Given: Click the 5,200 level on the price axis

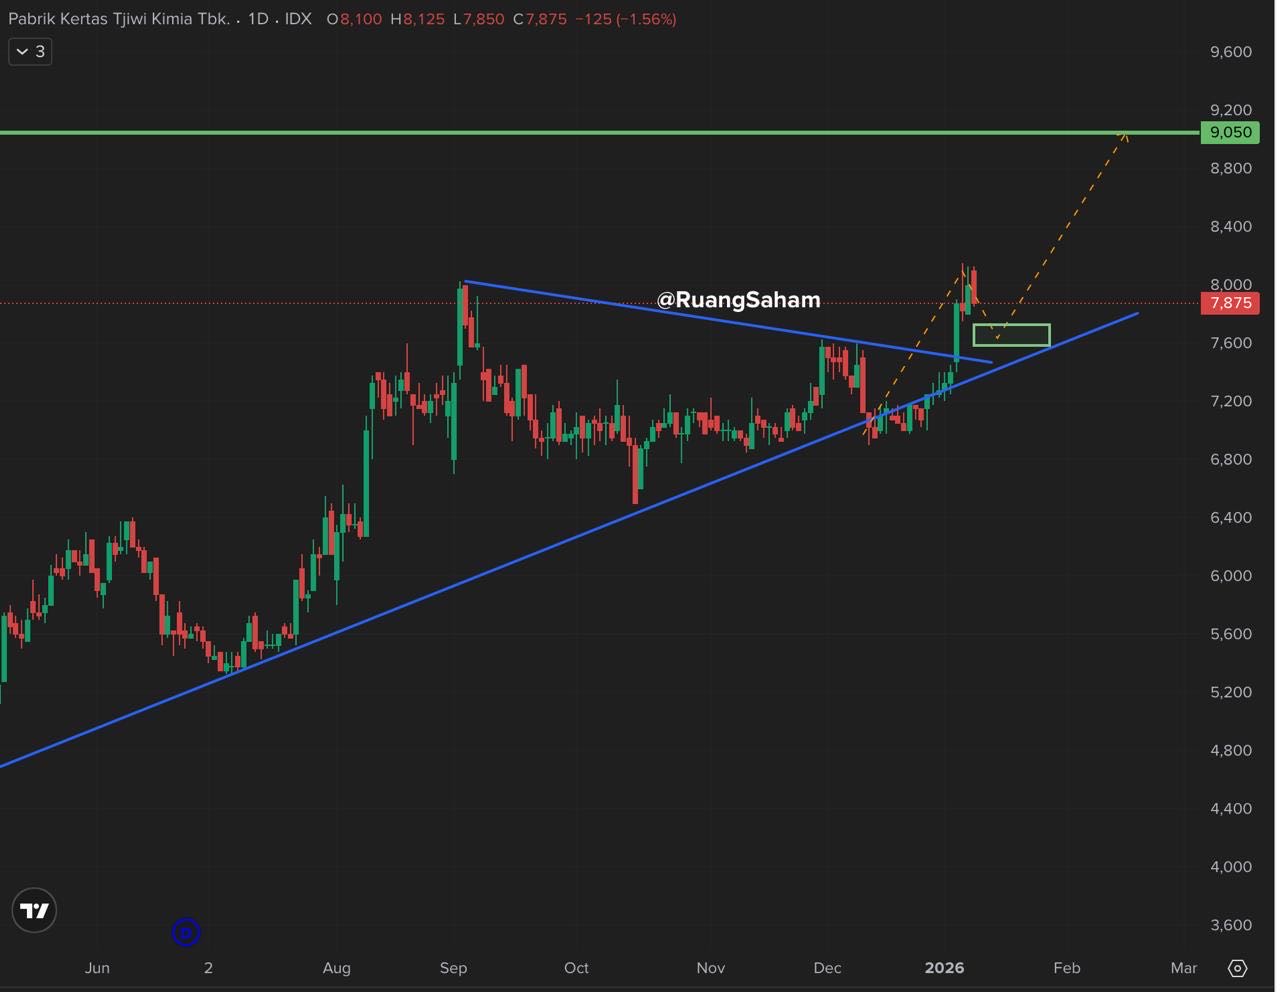Looking at the screenshot, I should pyautogui.click(x=1231, y=692).
